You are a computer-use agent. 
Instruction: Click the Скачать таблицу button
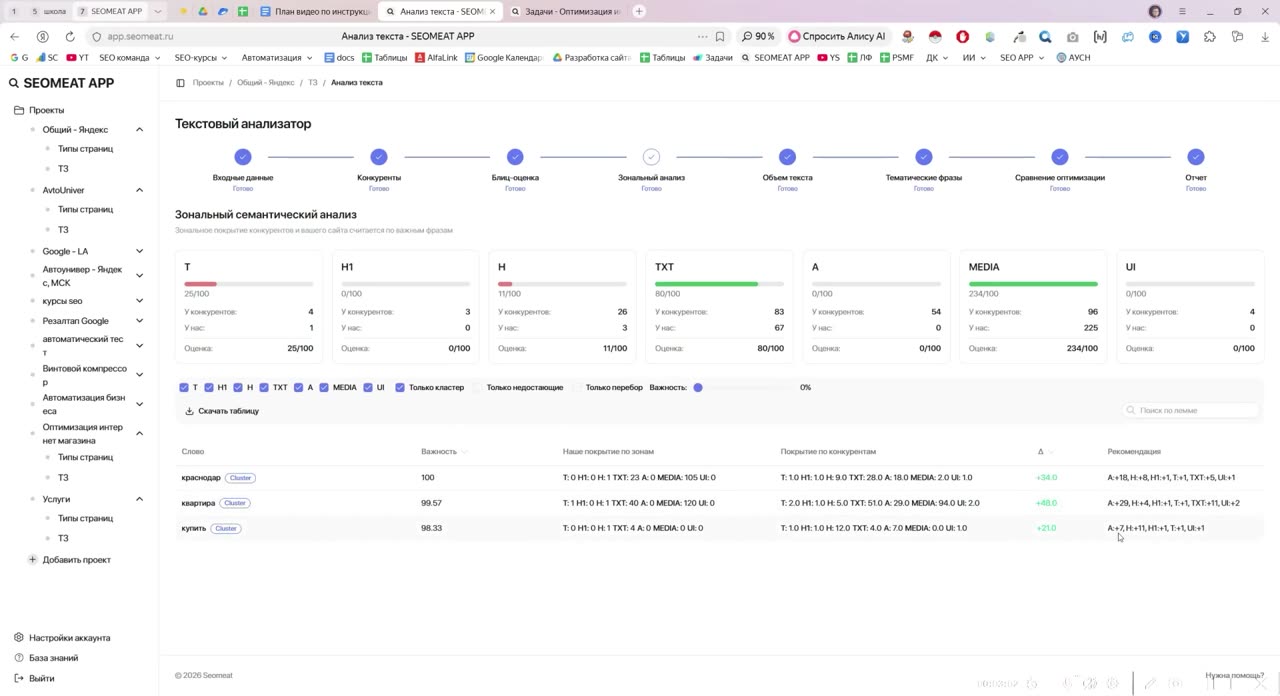(x=222, y=411)
